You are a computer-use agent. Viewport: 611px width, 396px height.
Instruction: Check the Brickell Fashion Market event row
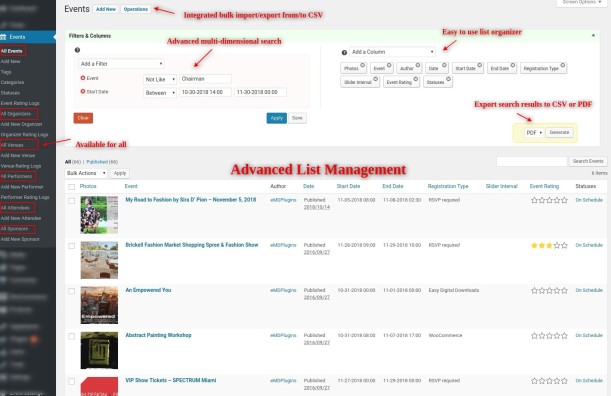coord(72,246)
